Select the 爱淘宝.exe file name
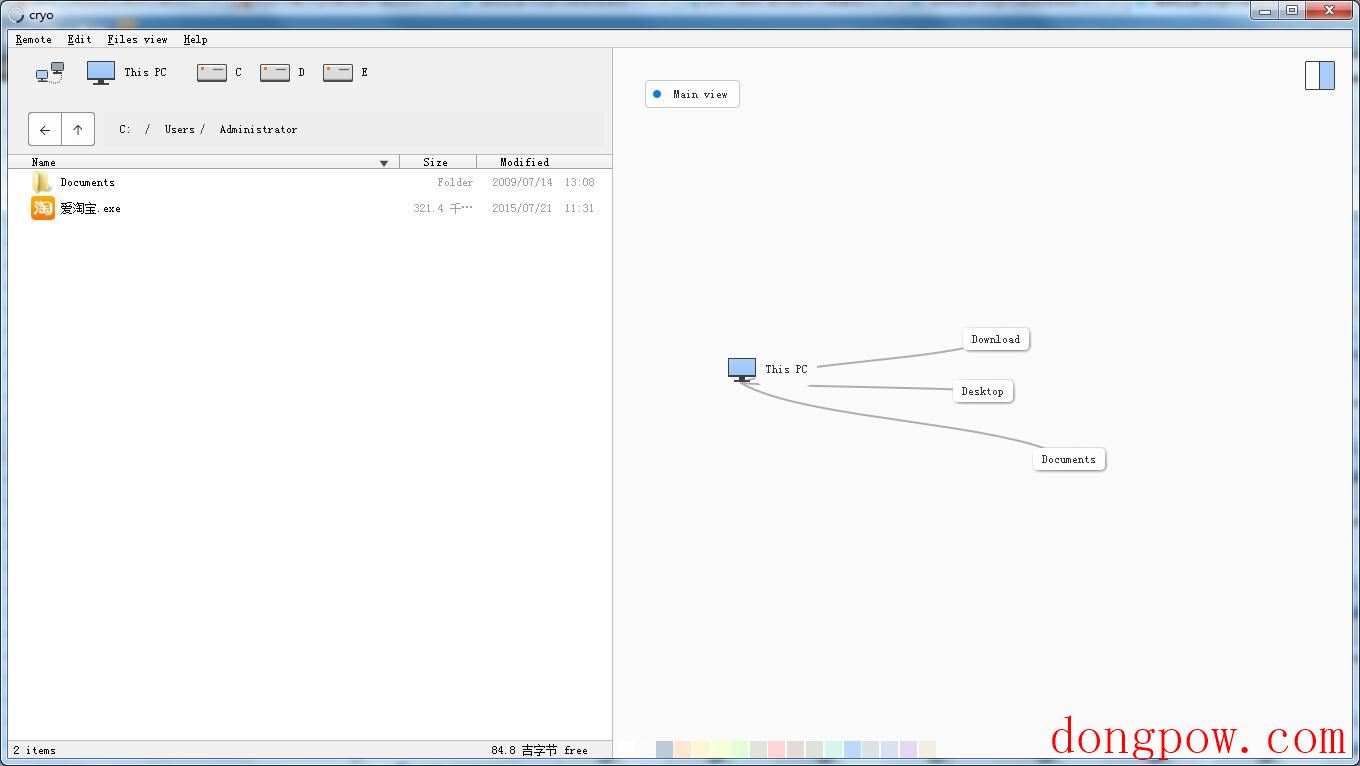1360x766 pixels. click(x=90, y=208)
